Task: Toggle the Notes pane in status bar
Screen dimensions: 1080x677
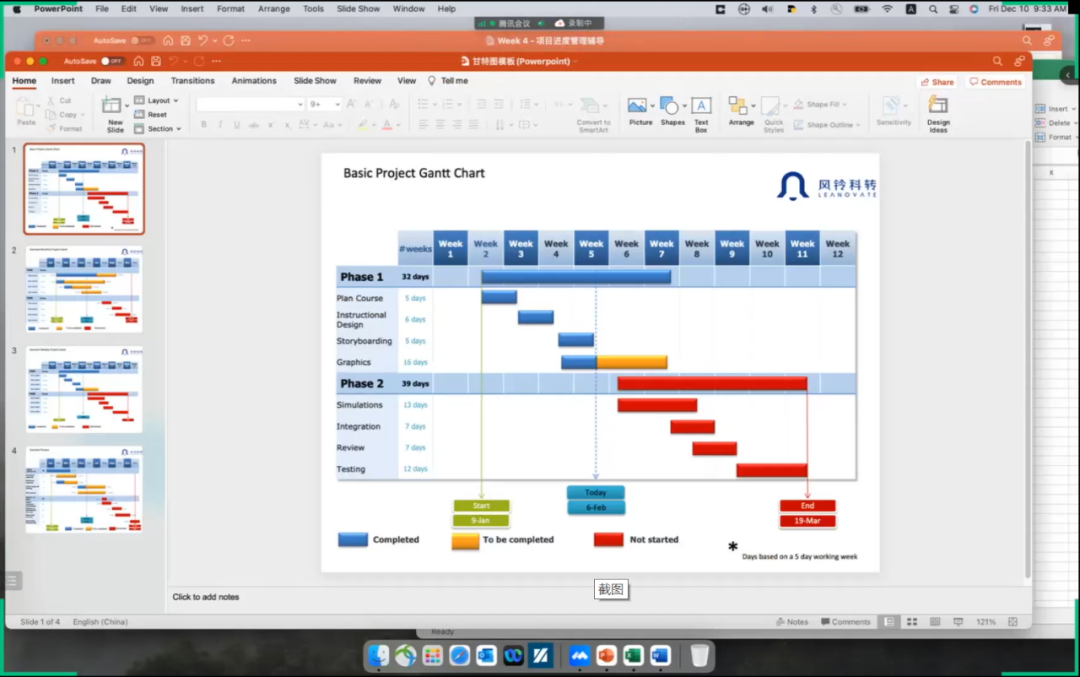Action: [792, 622]
